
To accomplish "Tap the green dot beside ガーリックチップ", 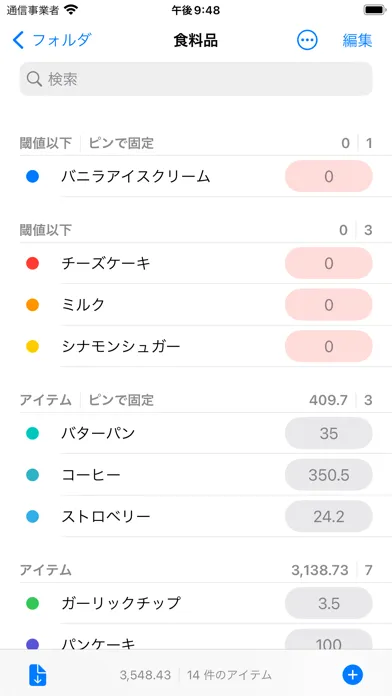I will (32, 603).
